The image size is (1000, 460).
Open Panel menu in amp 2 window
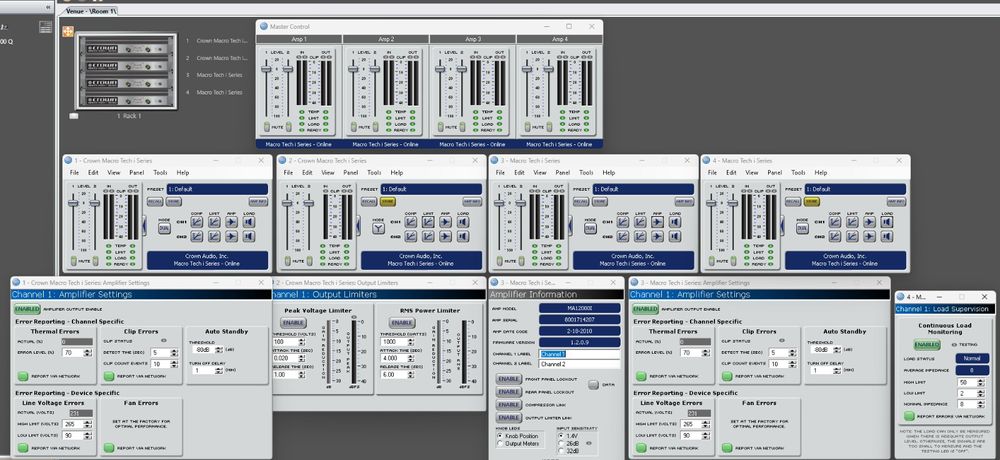pyautogui.click(x=351, y=173)
